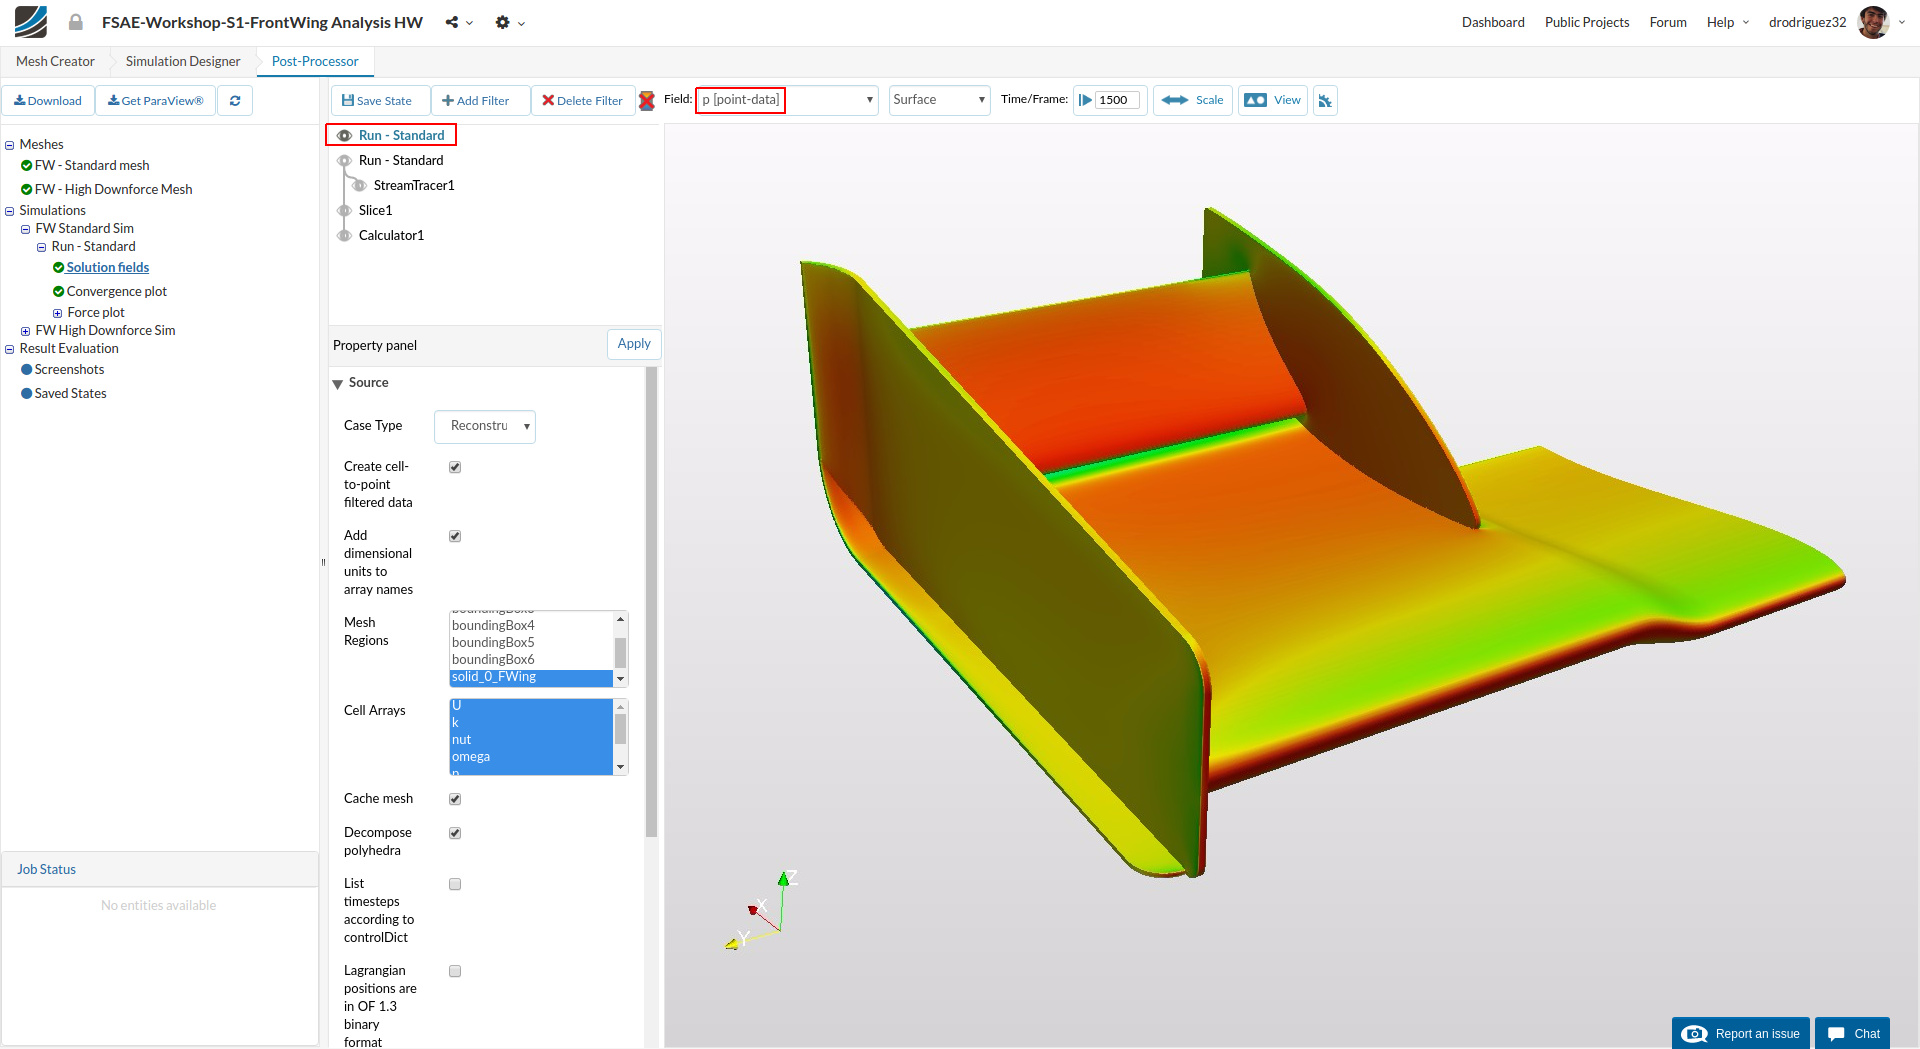The height and width of the screenshot is (1049, 1920).
Task: Collapse Result Evaluation node
Action: (10, 350)
